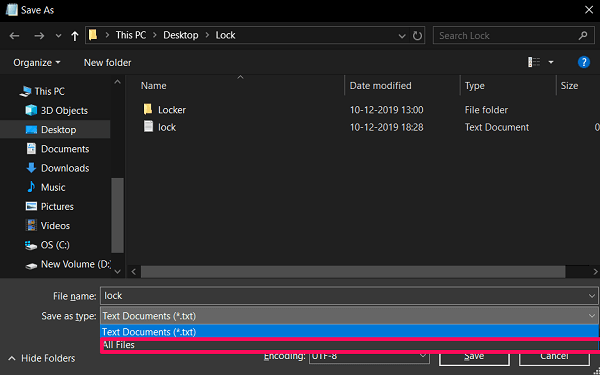Change view layout icon

[x=534, y=62]
